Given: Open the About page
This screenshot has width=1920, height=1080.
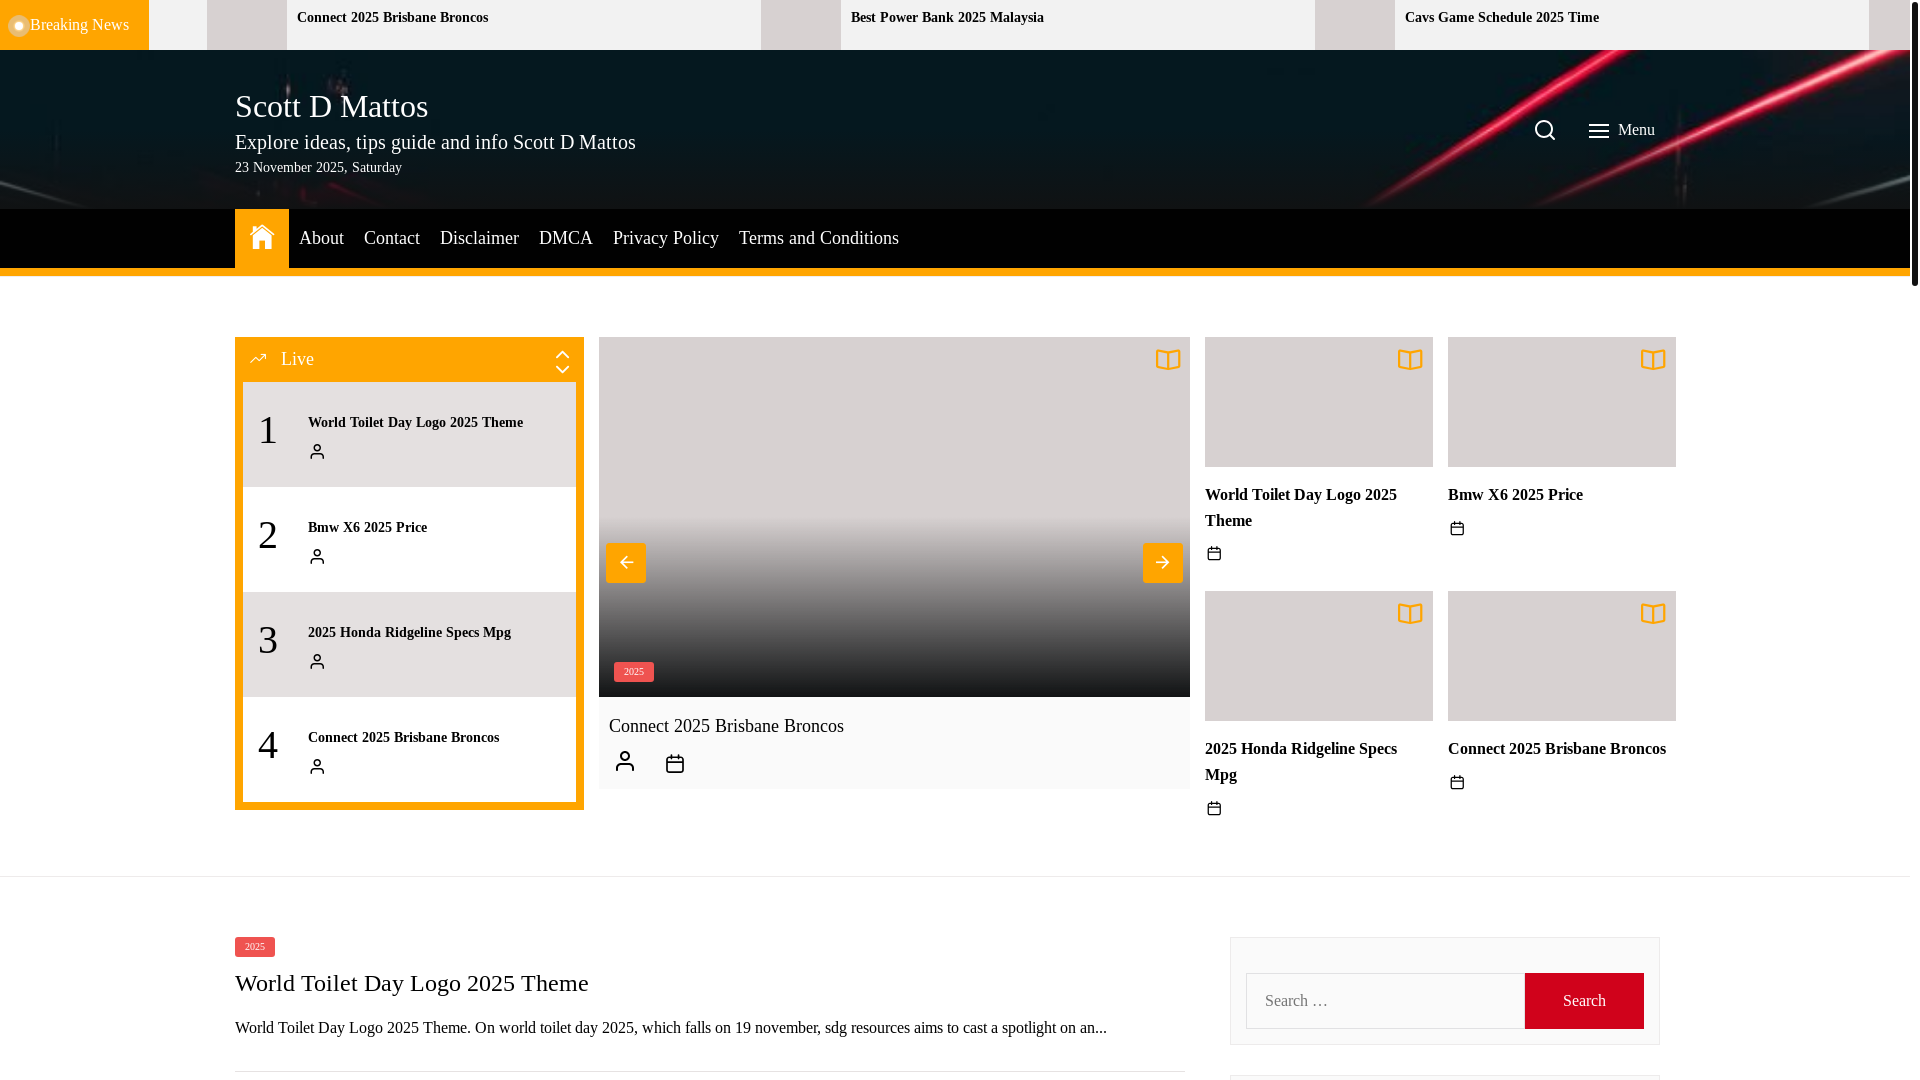Looking at the screenshot, I should pyautogui.click(x=321, y=238).
